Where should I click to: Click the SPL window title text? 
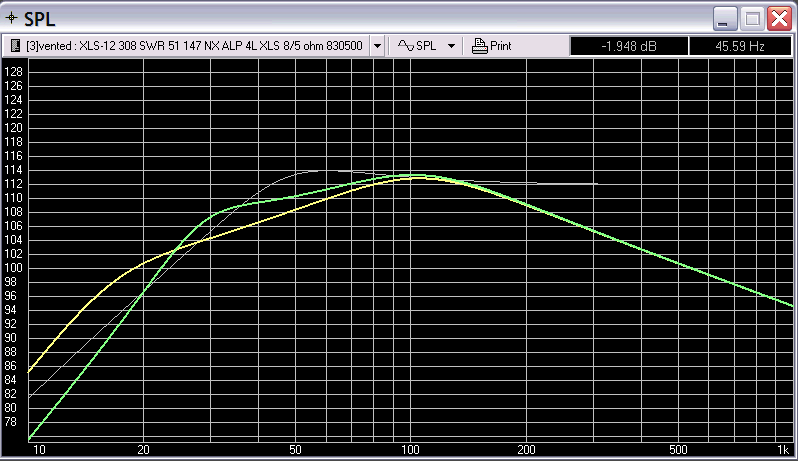coord(39,19)
